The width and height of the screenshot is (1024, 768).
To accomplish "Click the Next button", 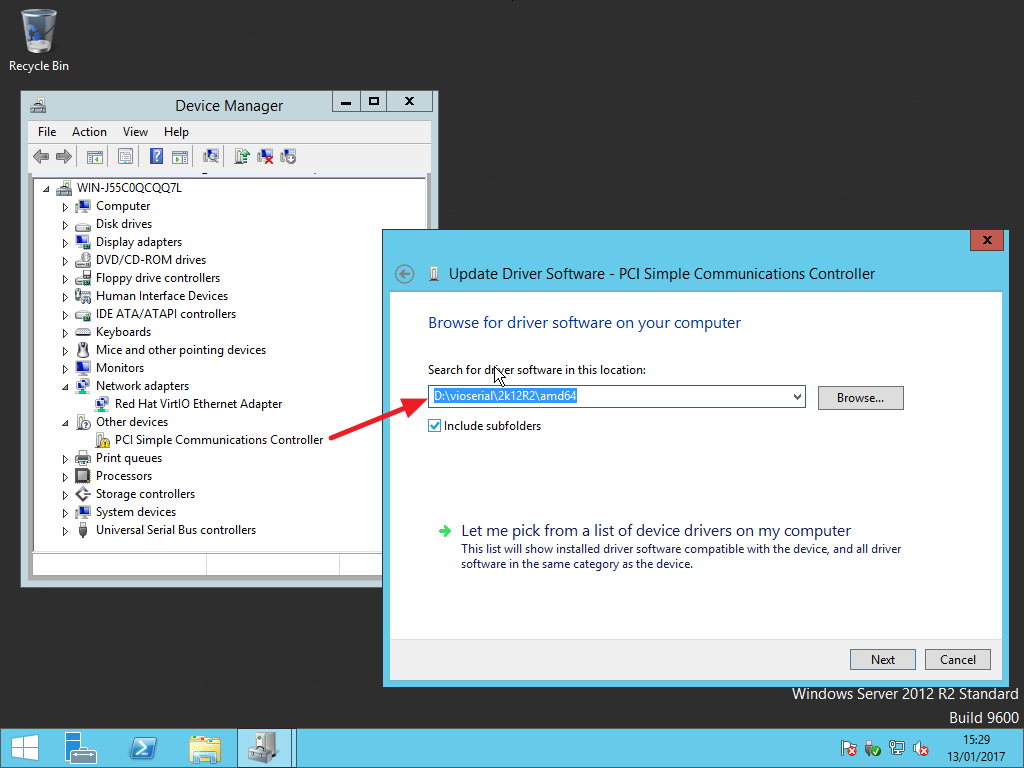I will 882,660.
